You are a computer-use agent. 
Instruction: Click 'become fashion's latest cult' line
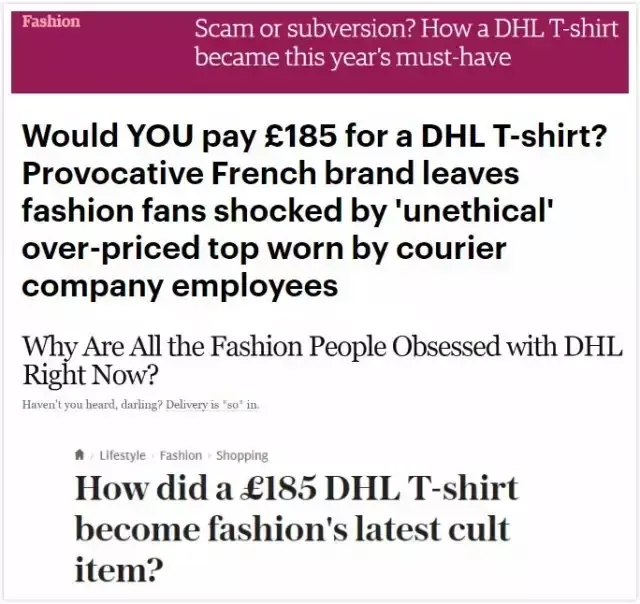(x=293, y=529)
